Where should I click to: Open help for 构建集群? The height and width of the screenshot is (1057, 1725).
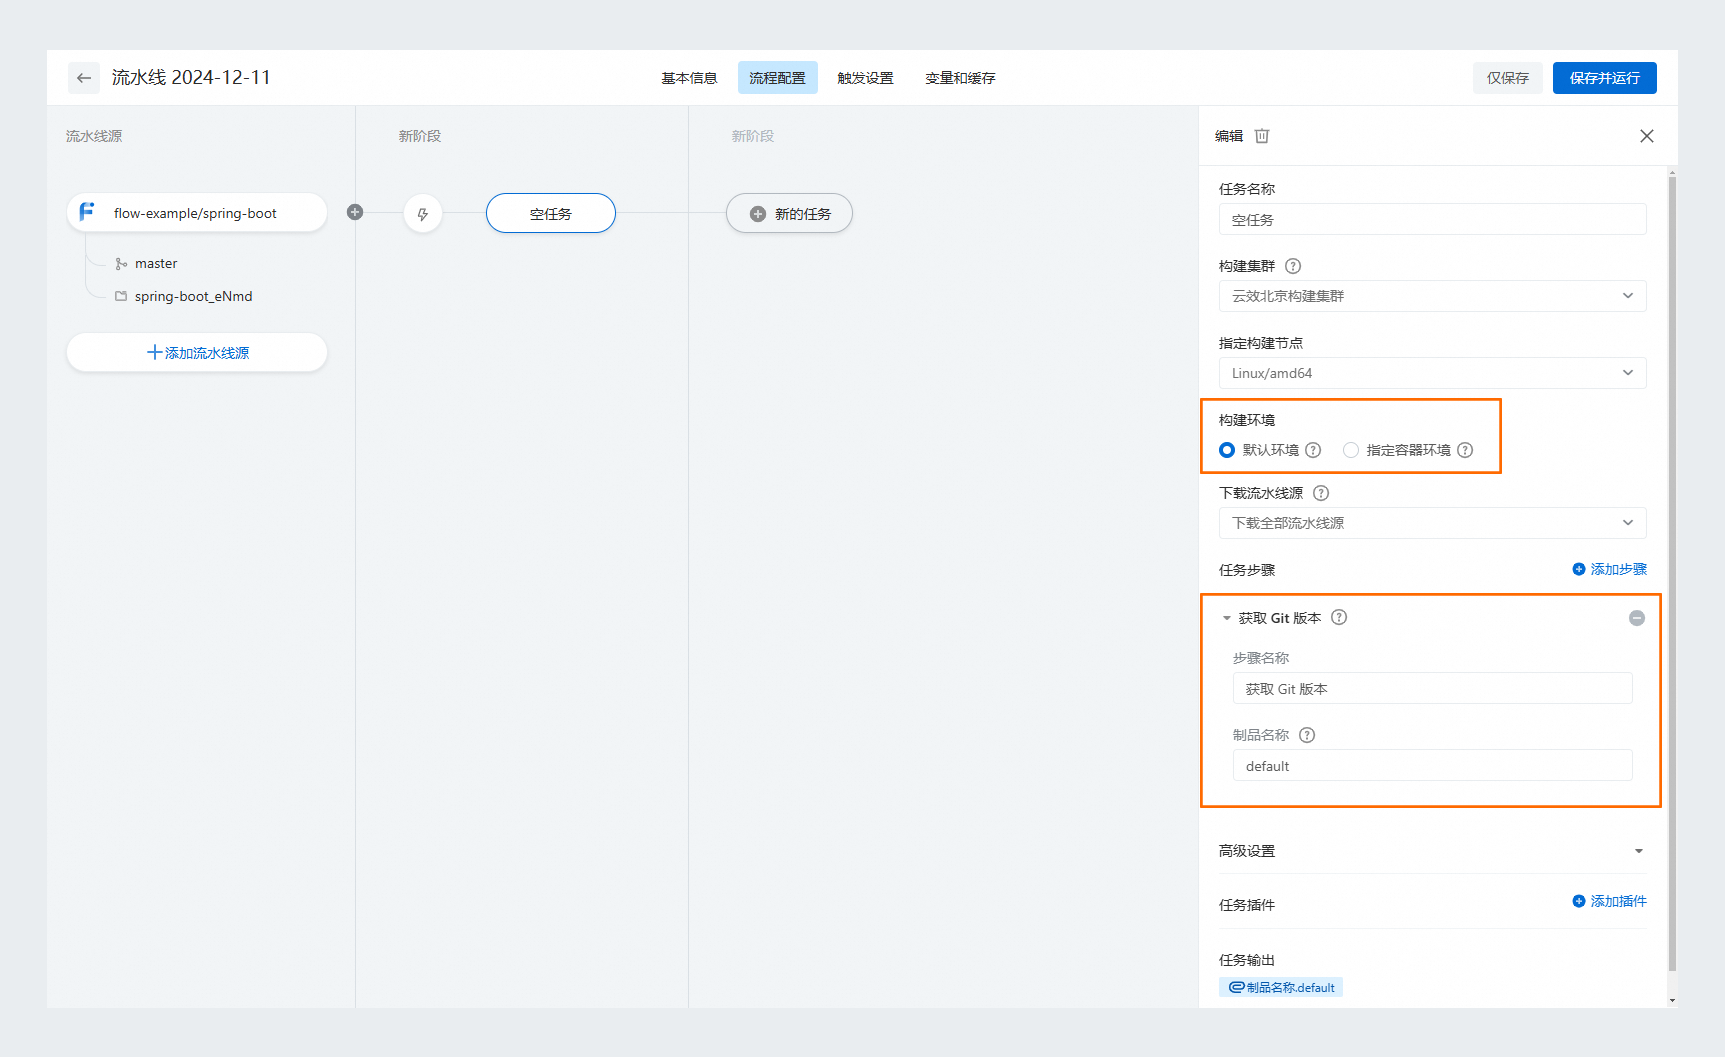point(1293,266)
